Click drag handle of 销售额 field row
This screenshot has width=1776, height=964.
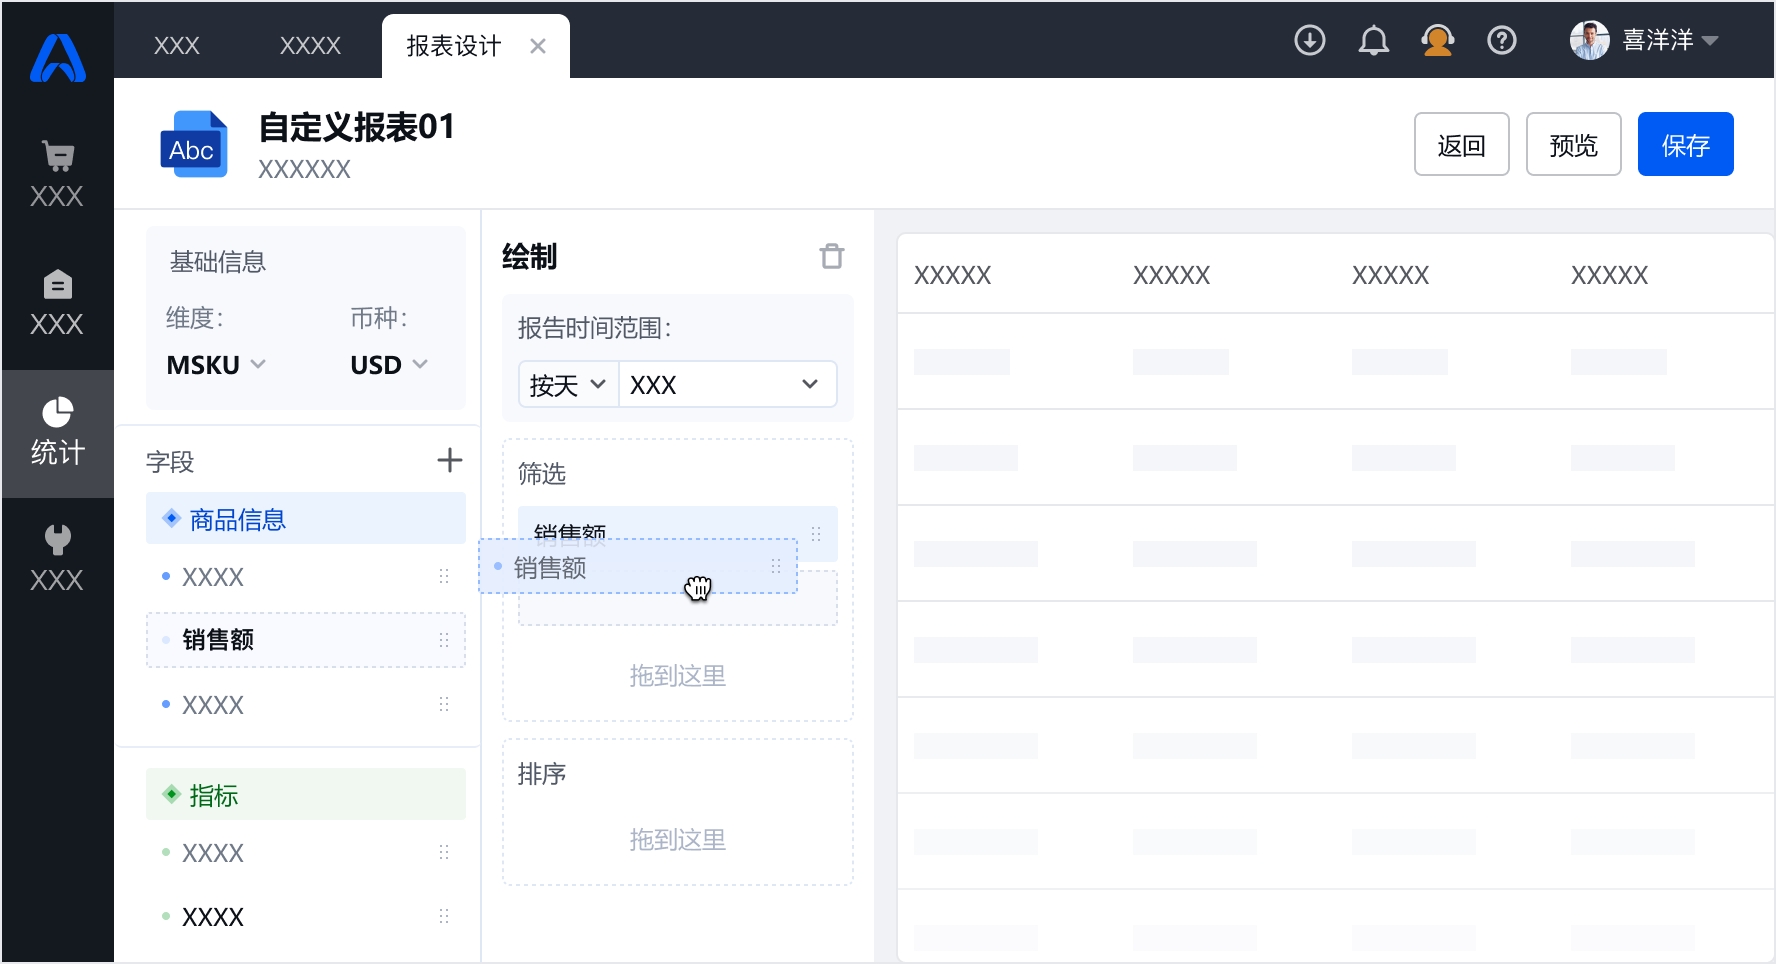pos(444,640)
